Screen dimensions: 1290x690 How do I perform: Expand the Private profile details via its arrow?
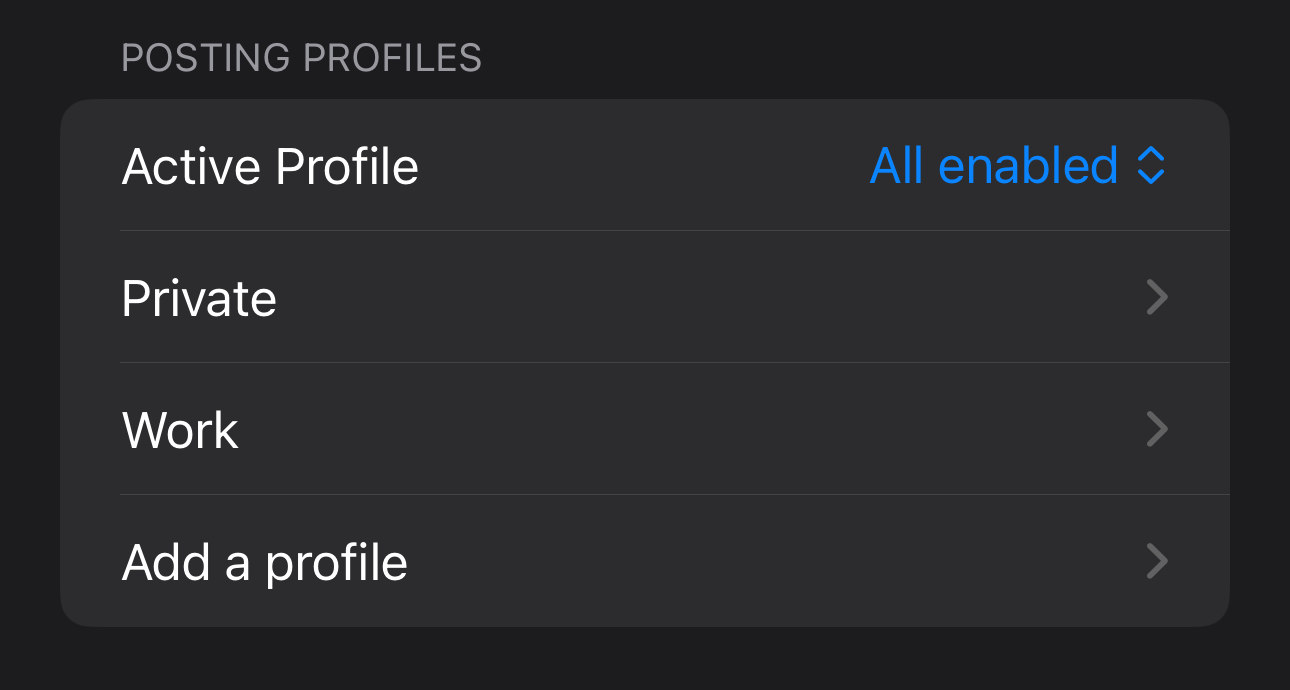tap(1156, 298)
